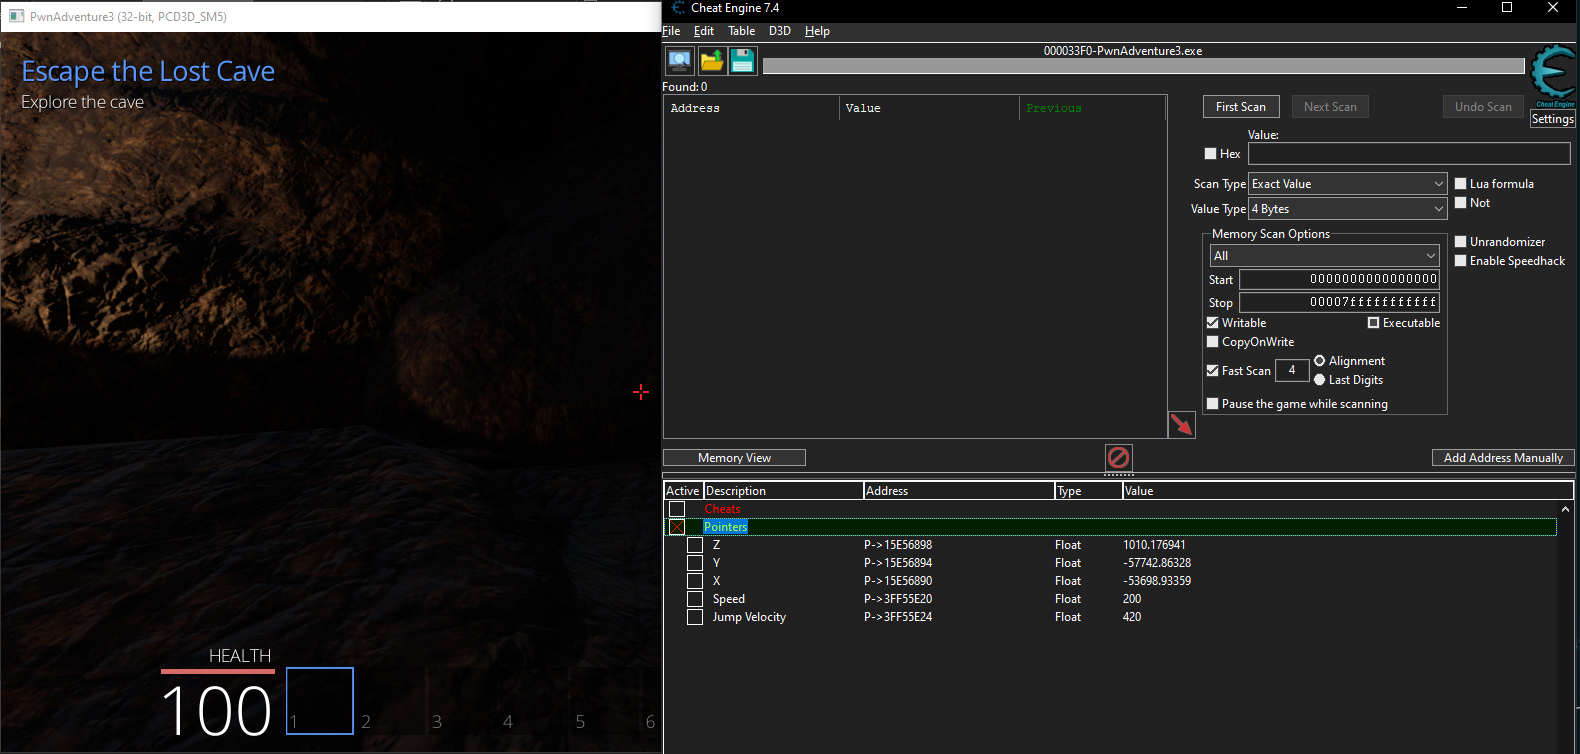Open the Help menu
This screenshot has height=754, width=1580.
817,31
